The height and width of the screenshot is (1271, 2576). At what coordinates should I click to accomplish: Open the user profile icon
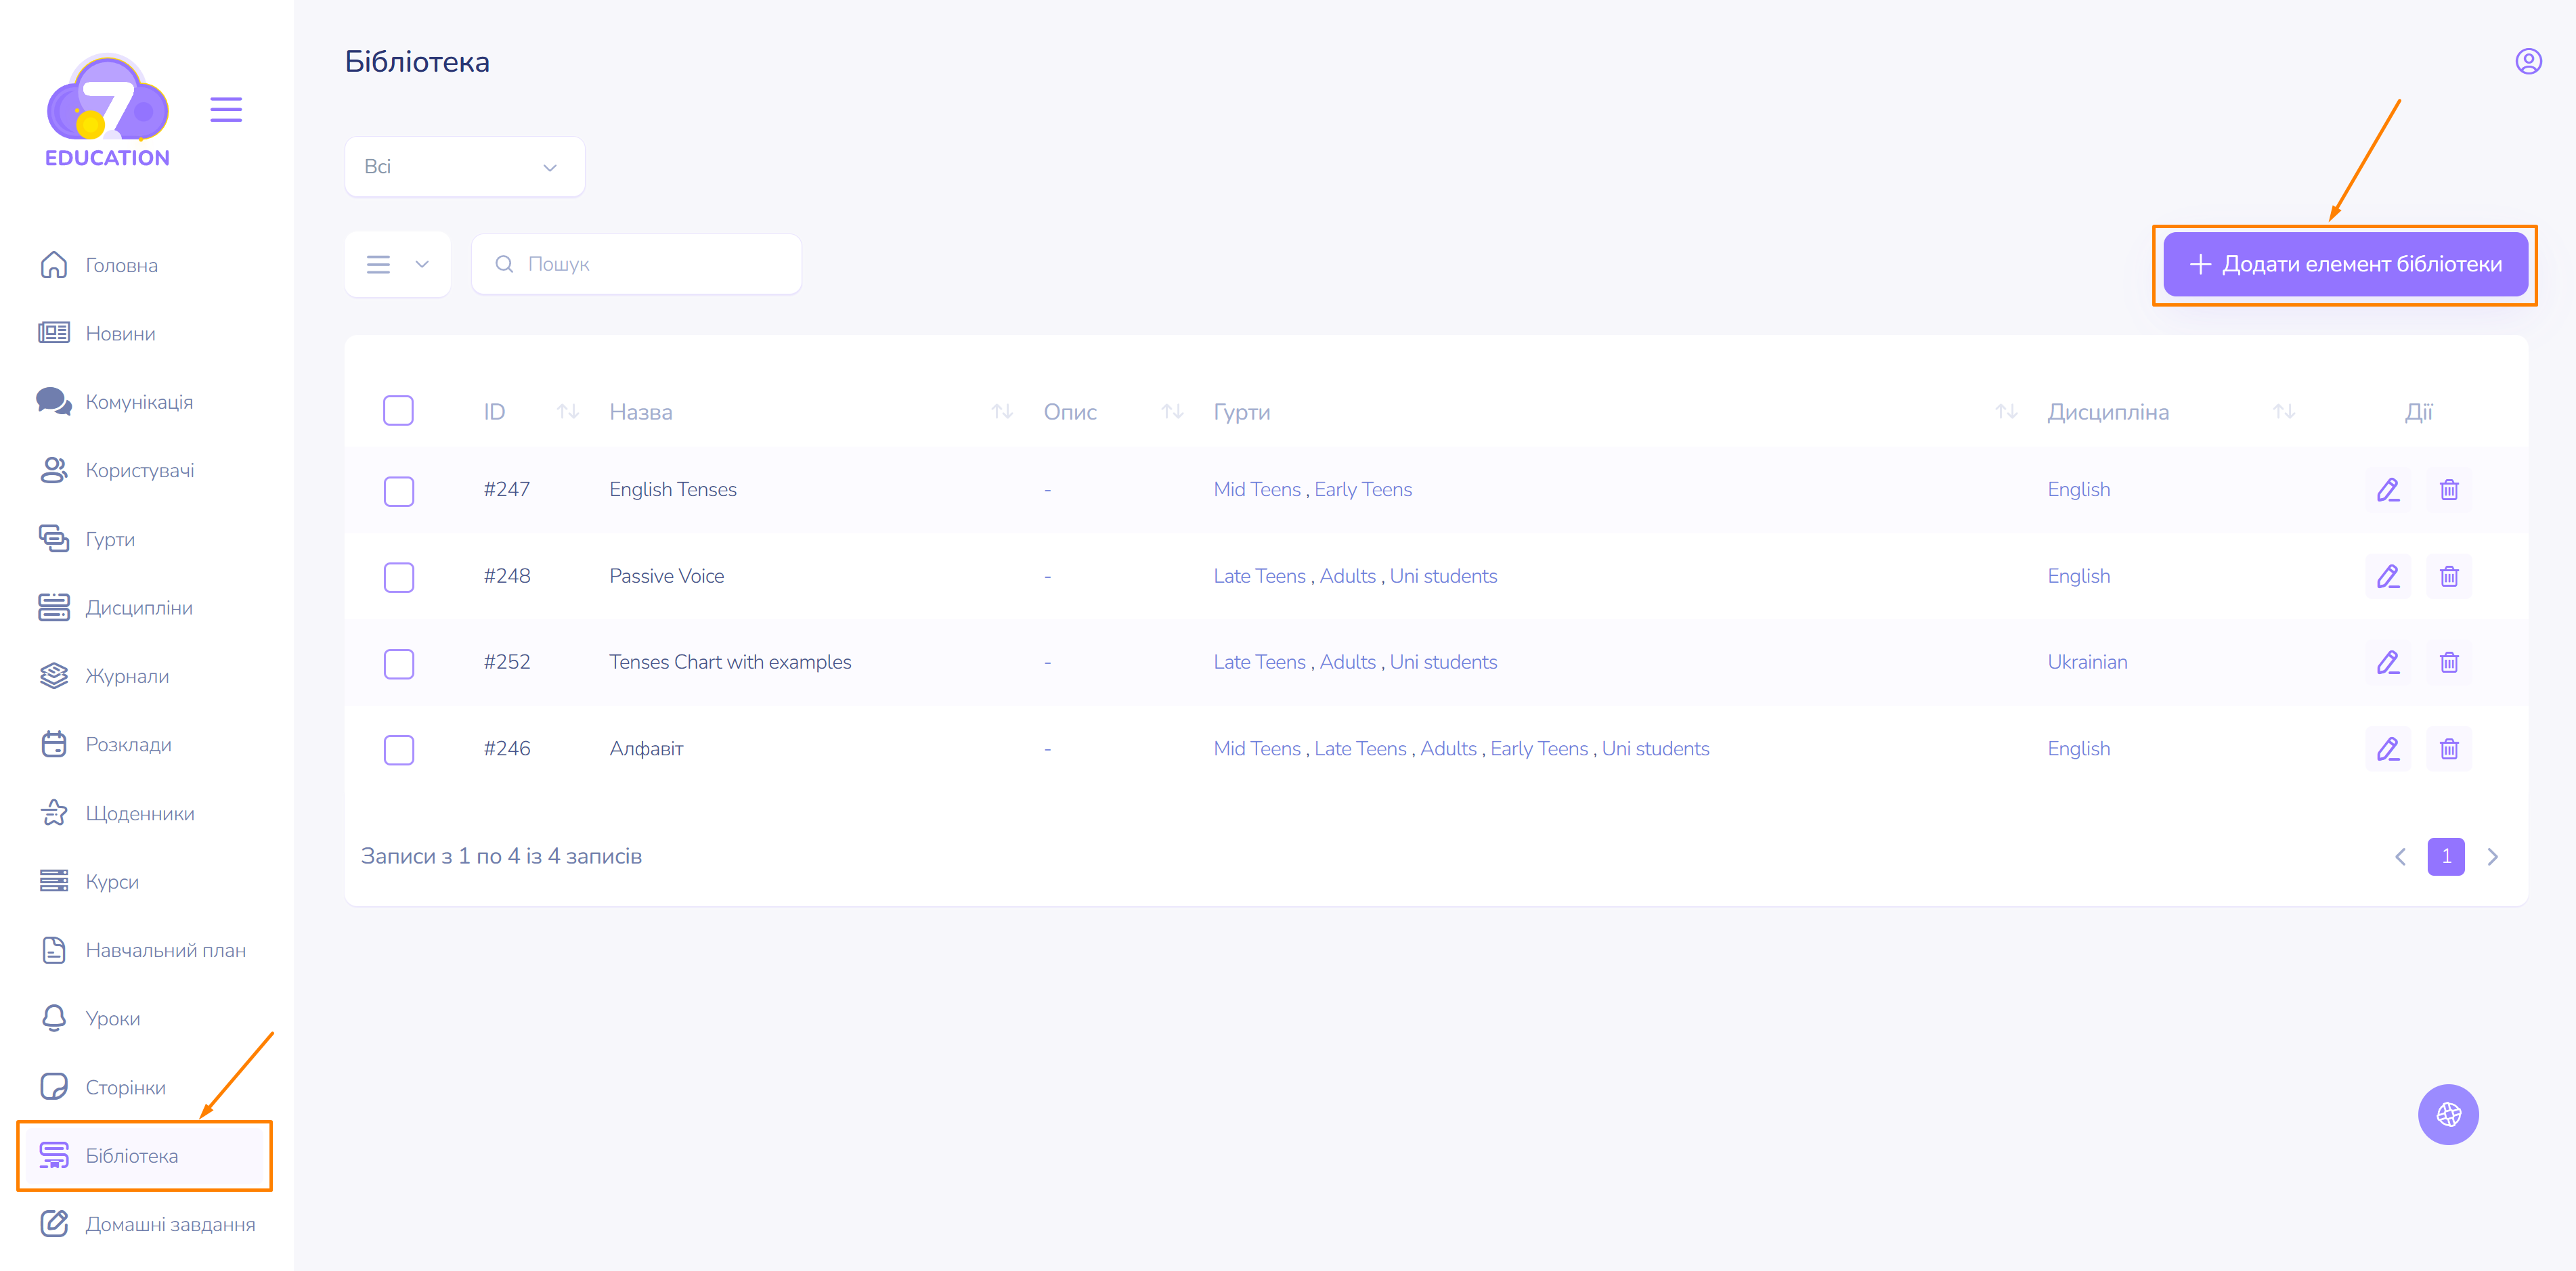(2528, 62)
